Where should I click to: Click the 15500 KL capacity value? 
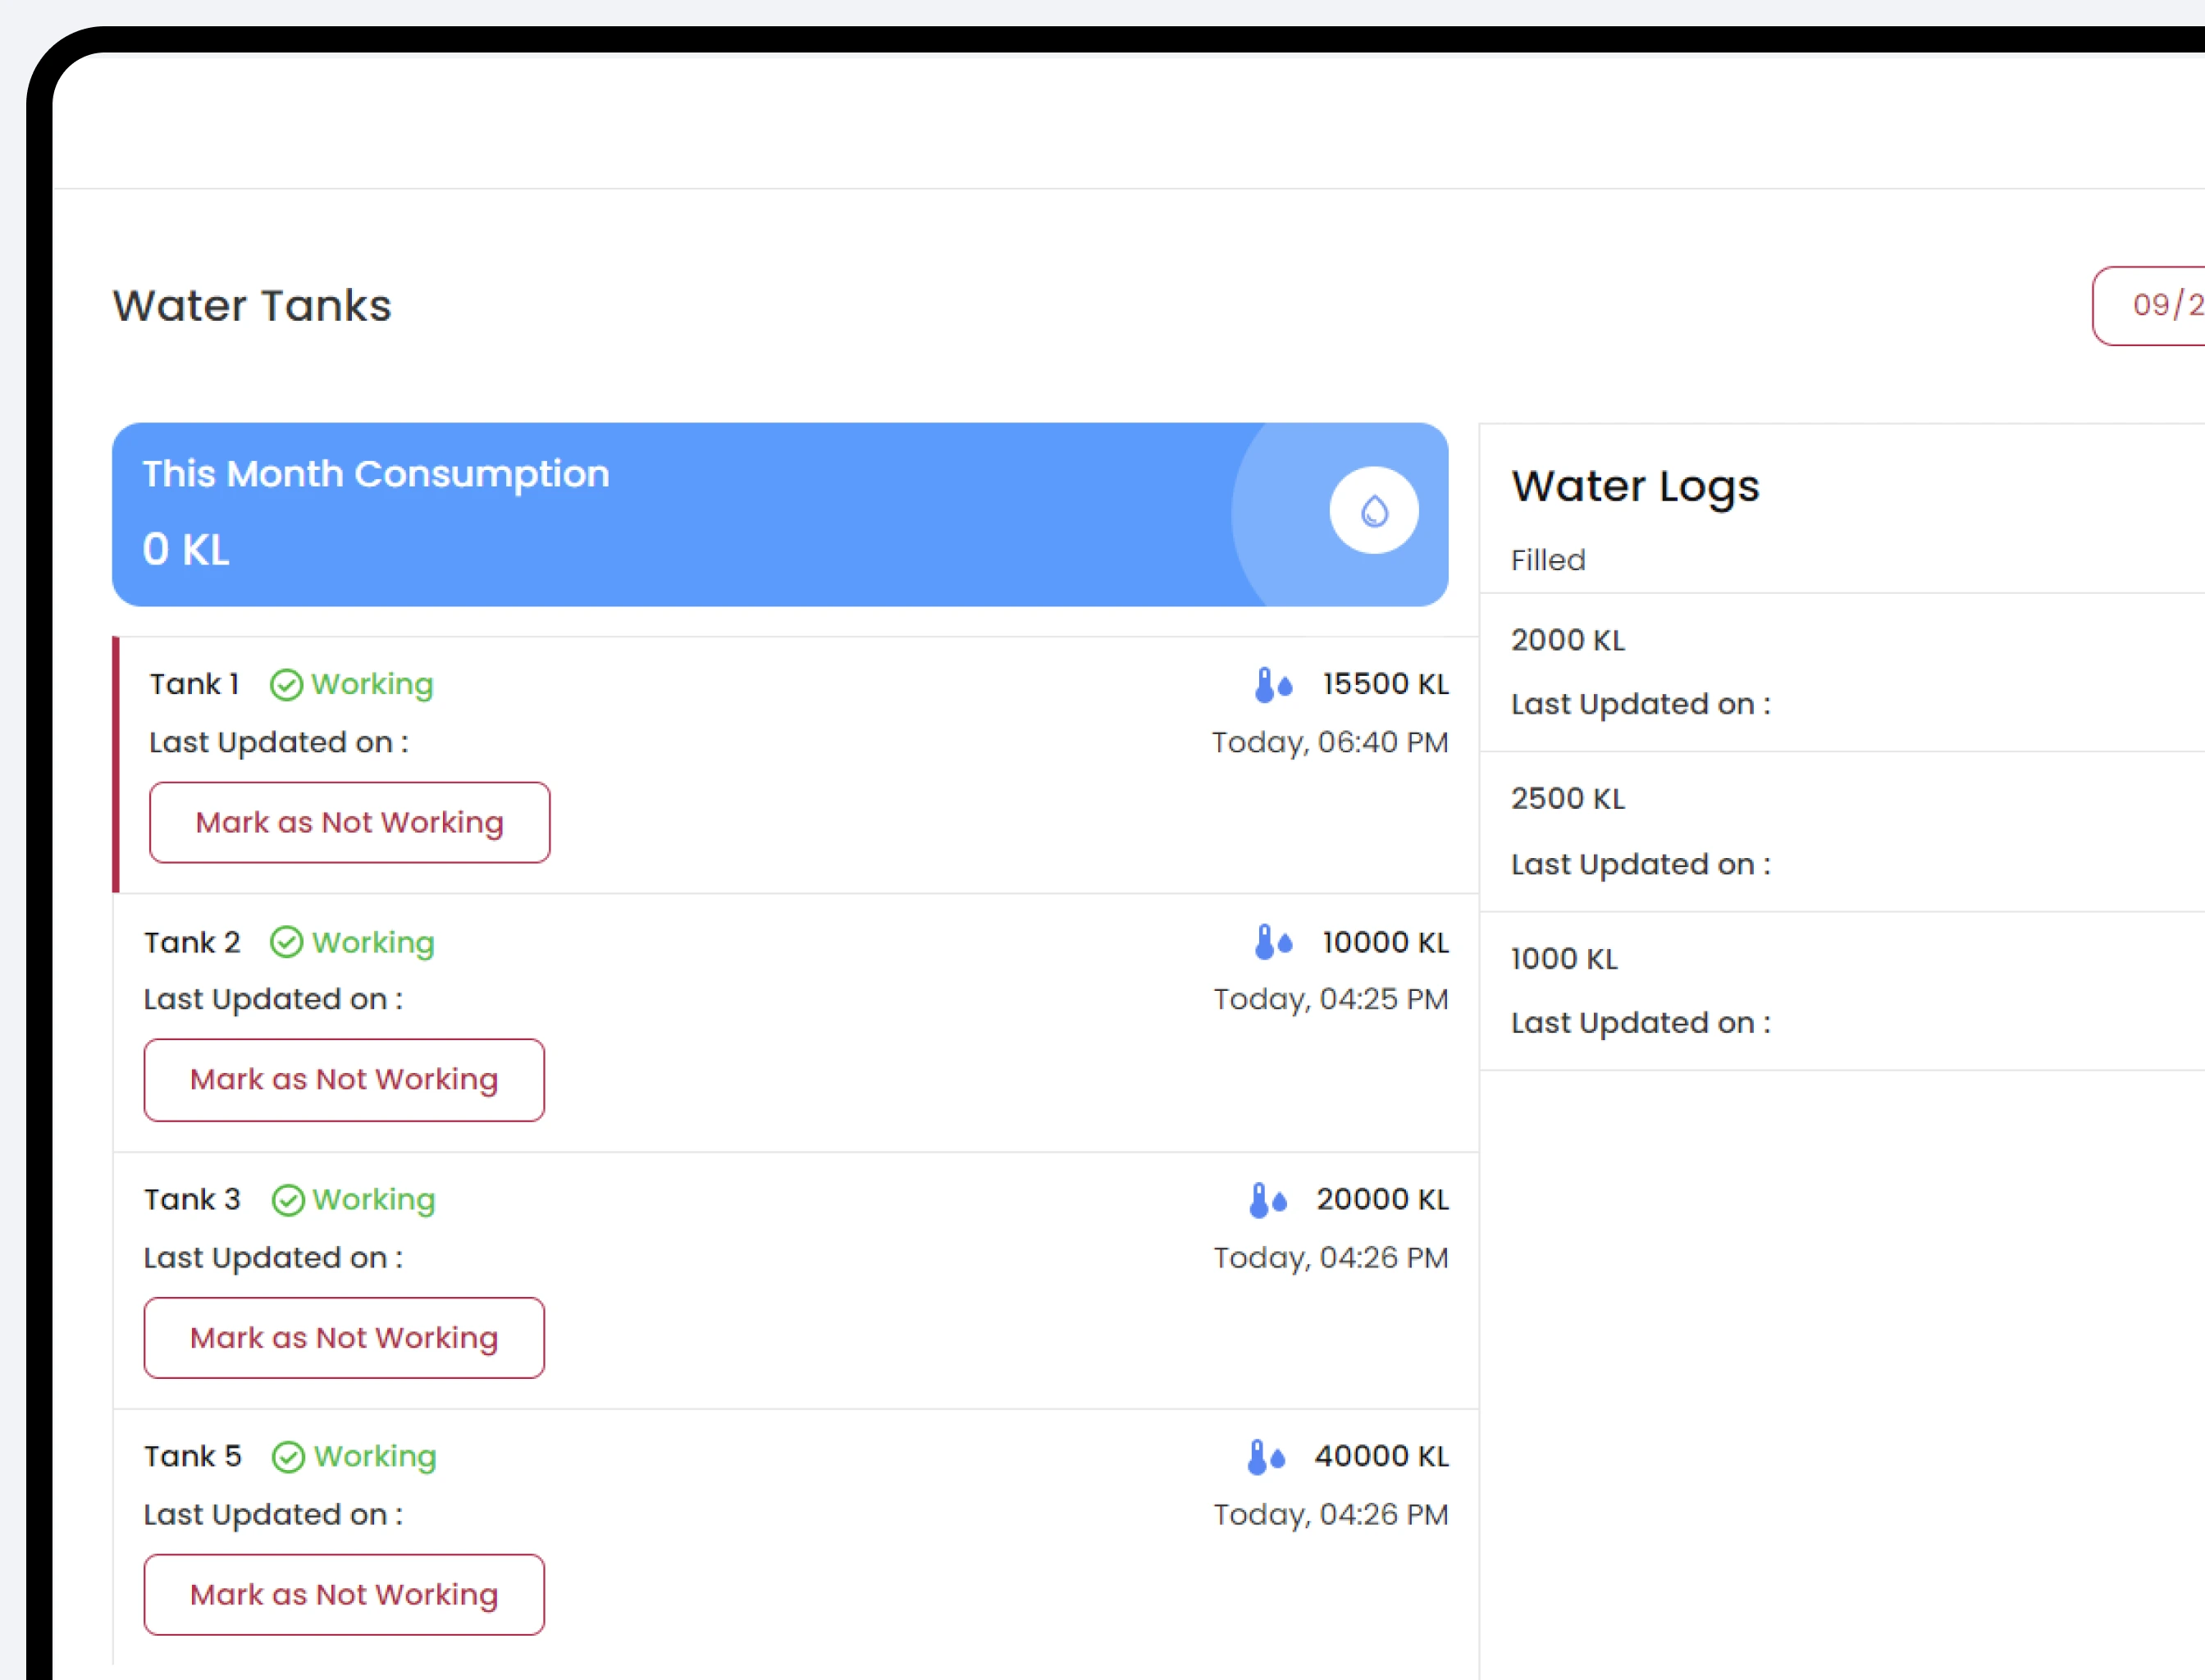pos(1385,684)
